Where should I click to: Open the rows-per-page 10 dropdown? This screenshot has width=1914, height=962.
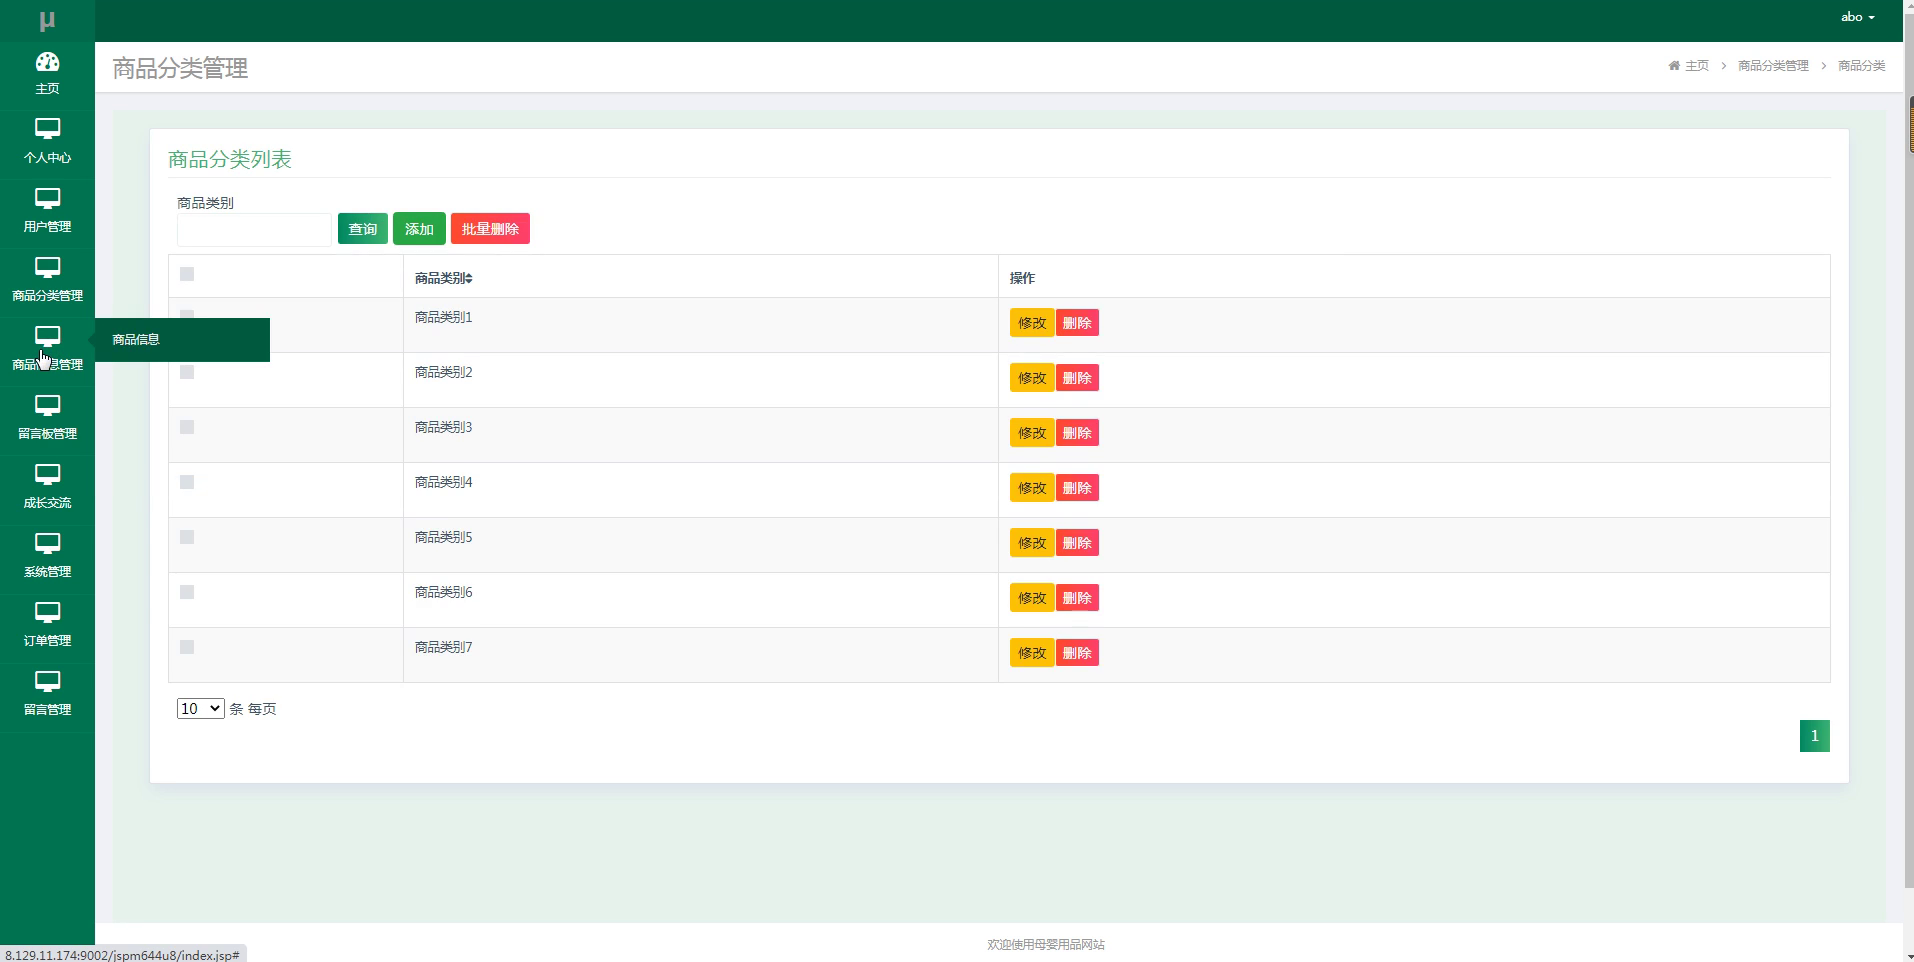200,708
